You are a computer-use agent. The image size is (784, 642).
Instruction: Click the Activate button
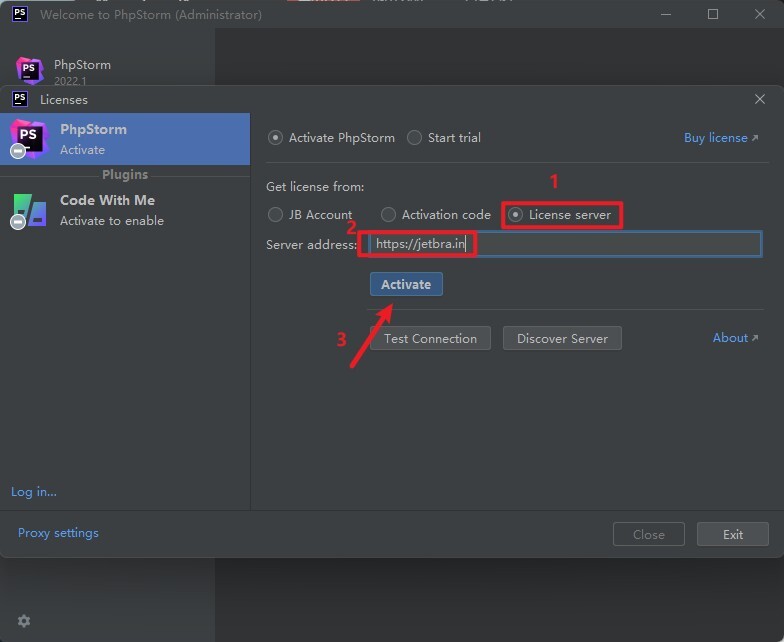(x=406, y=284)
